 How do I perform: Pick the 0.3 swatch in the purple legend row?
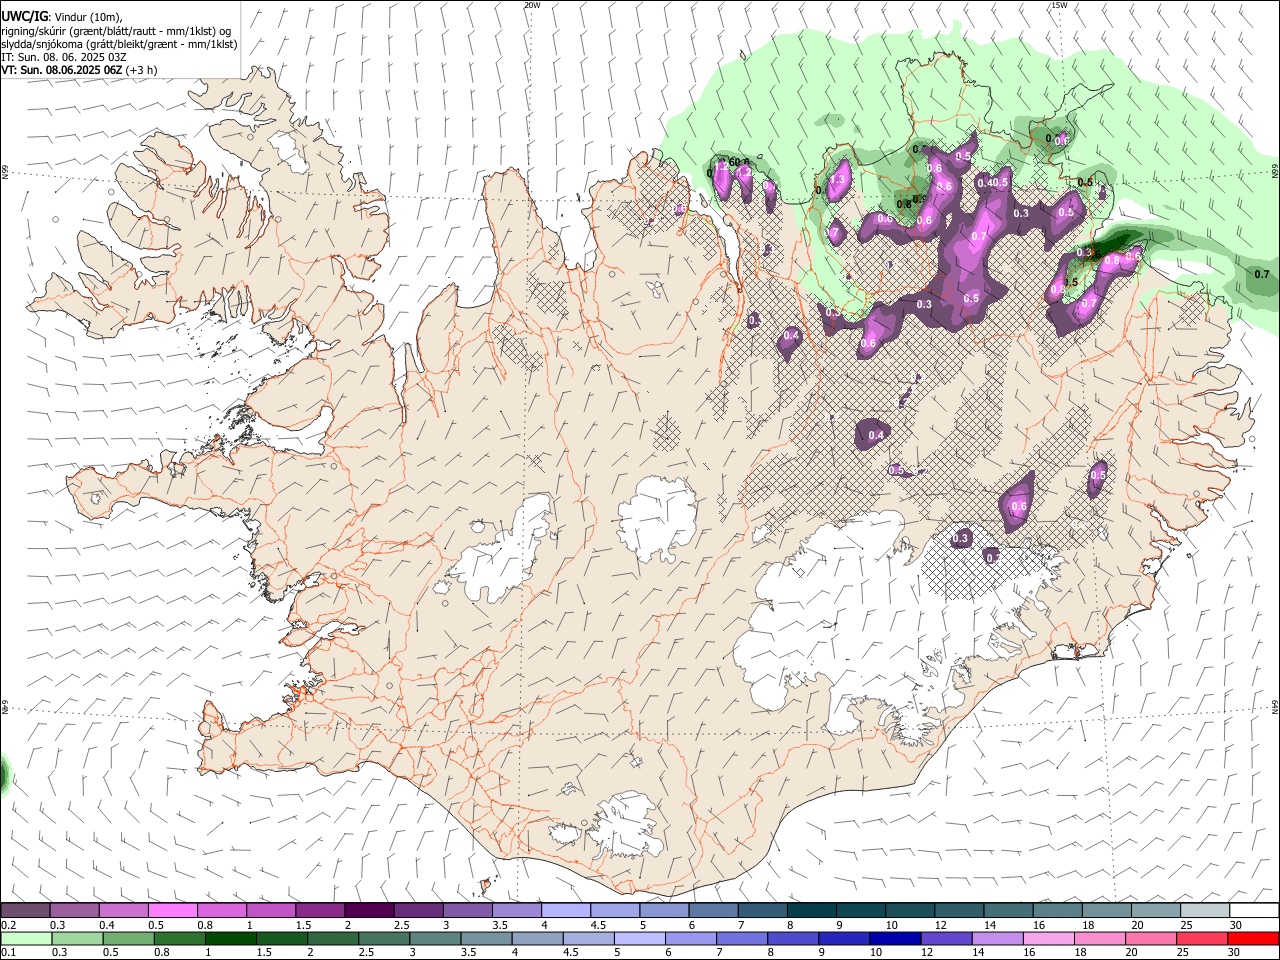coord(75,911)
